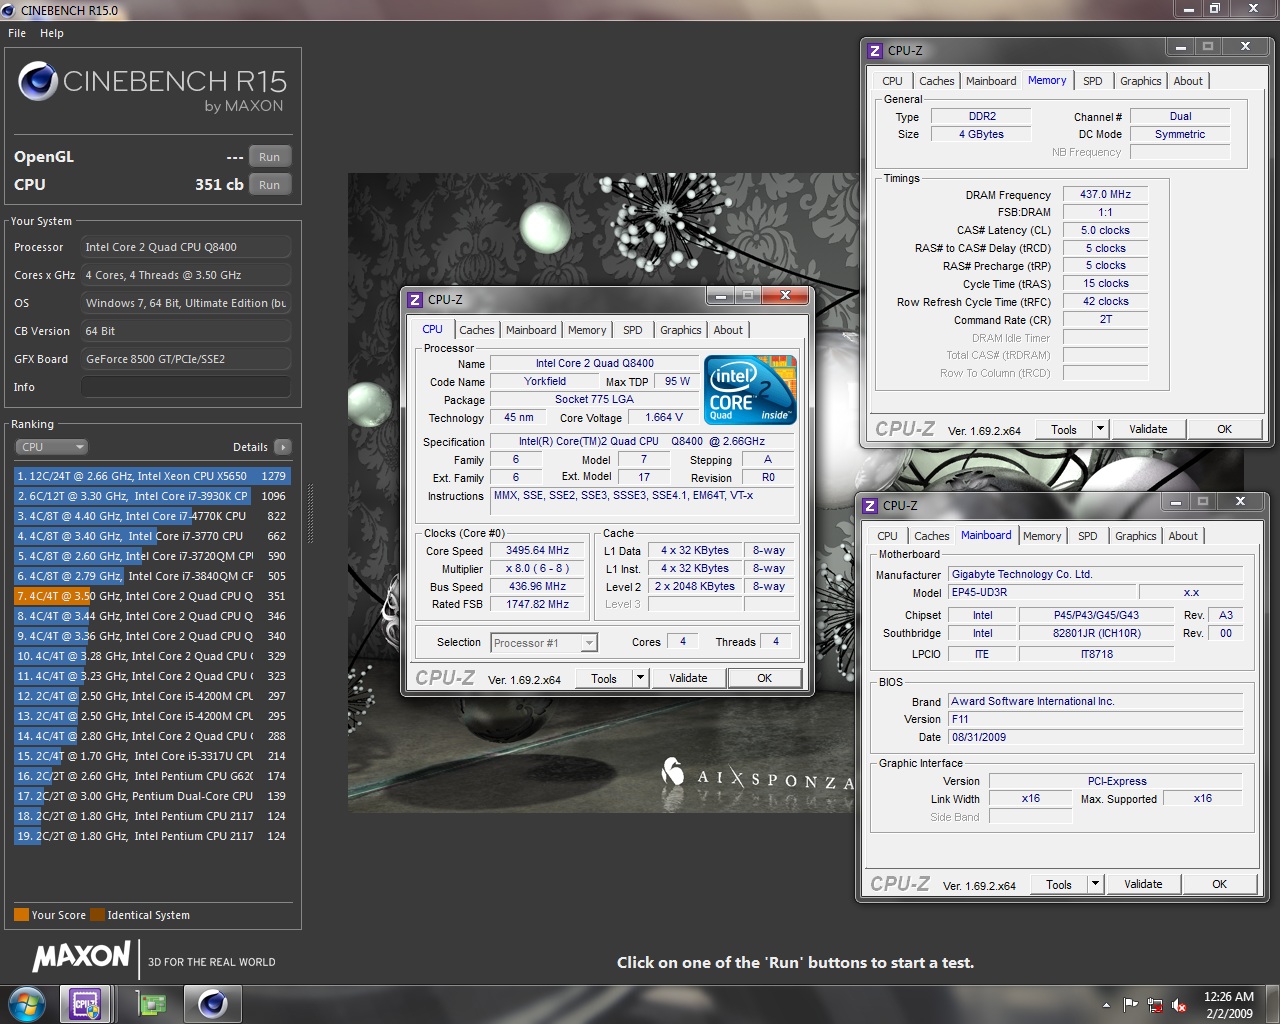
Task: Click Validate in Mainboard CPU-Z window
Action: click(1143, 884)
